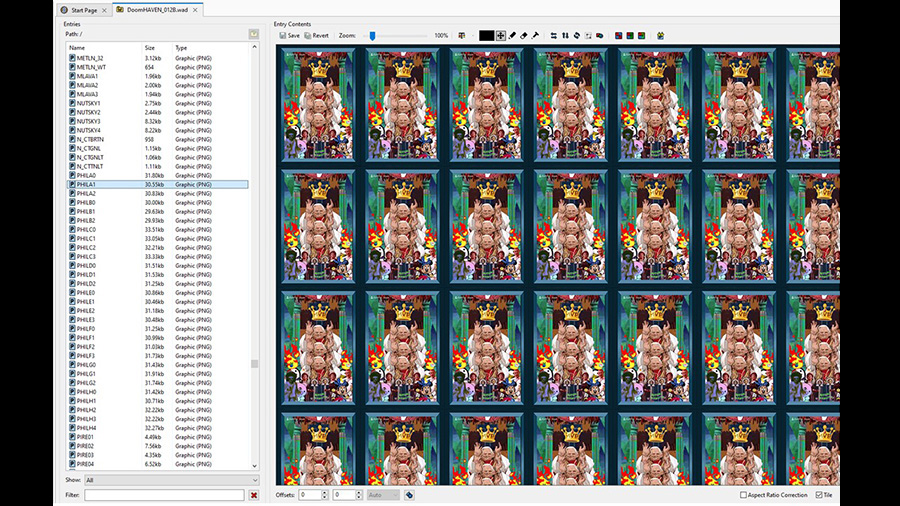Switch to the Start Page tab
The image size is (900, 506).
(x=84, y=10)
